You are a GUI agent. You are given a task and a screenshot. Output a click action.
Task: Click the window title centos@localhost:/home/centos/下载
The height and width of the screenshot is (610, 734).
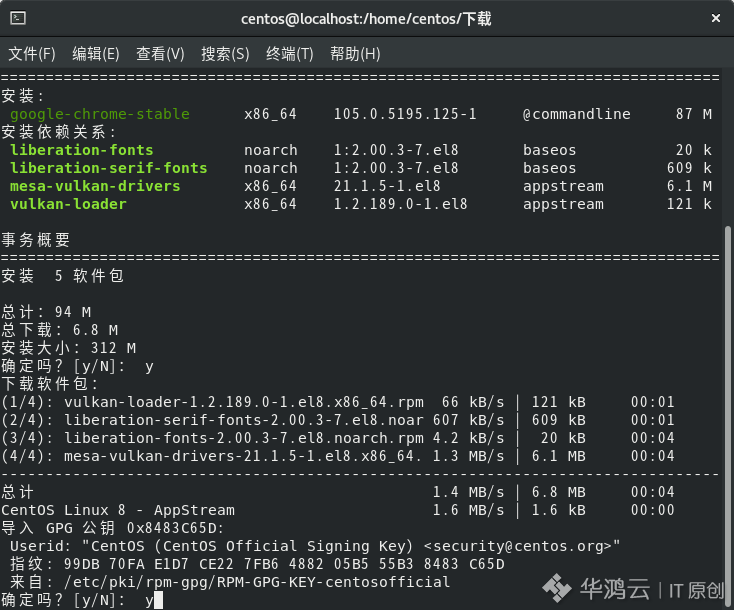coord(366,19)
